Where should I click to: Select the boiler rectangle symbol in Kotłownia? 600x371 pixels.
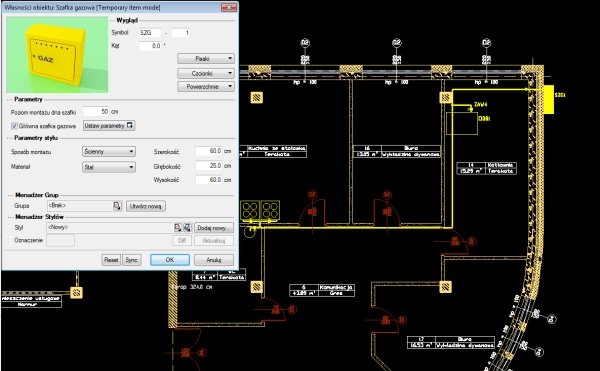[x=462, y=123]
